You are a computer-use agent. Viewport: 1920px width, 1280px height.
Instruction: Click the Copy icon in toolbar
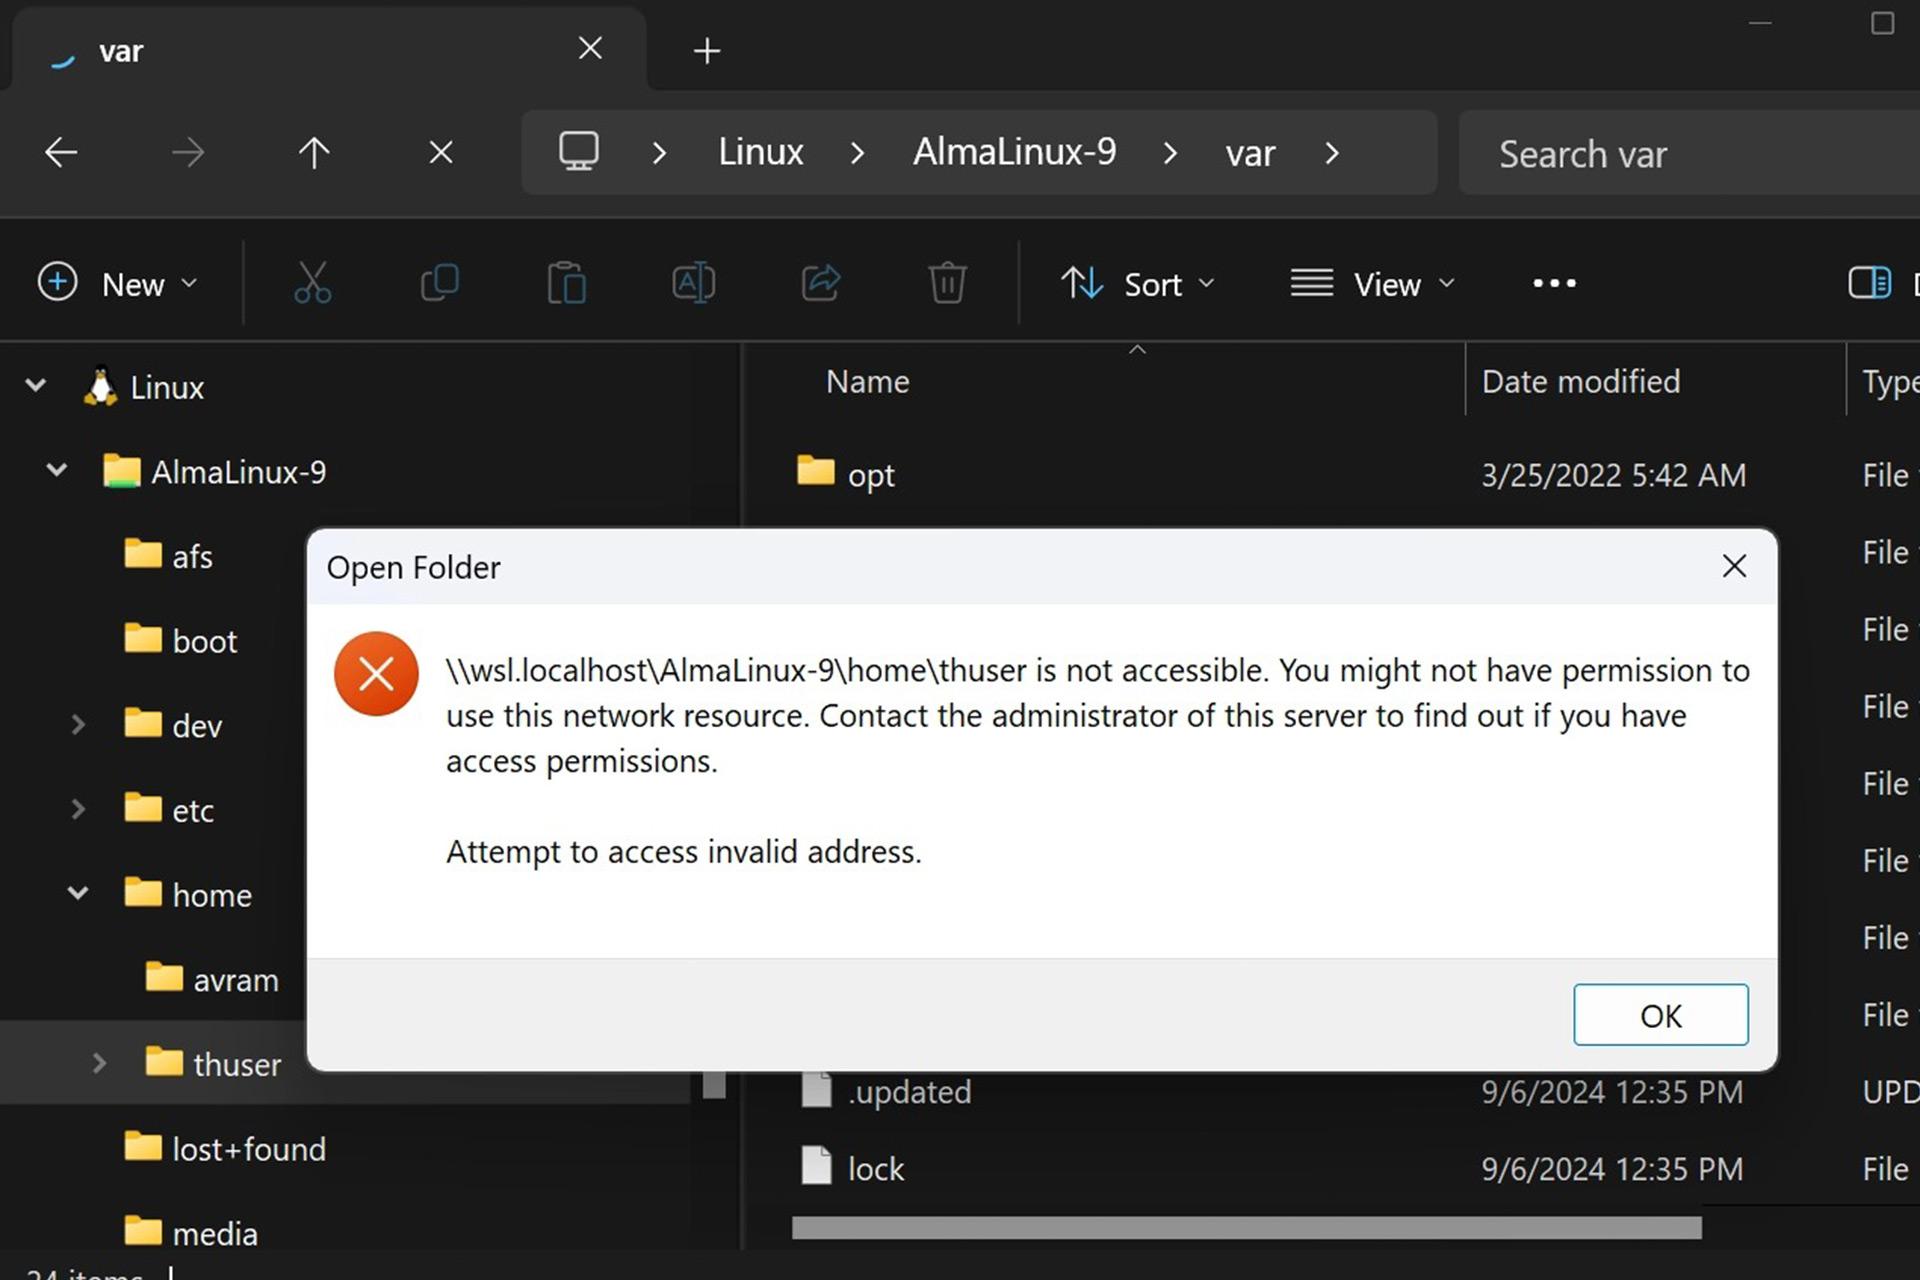440,283
